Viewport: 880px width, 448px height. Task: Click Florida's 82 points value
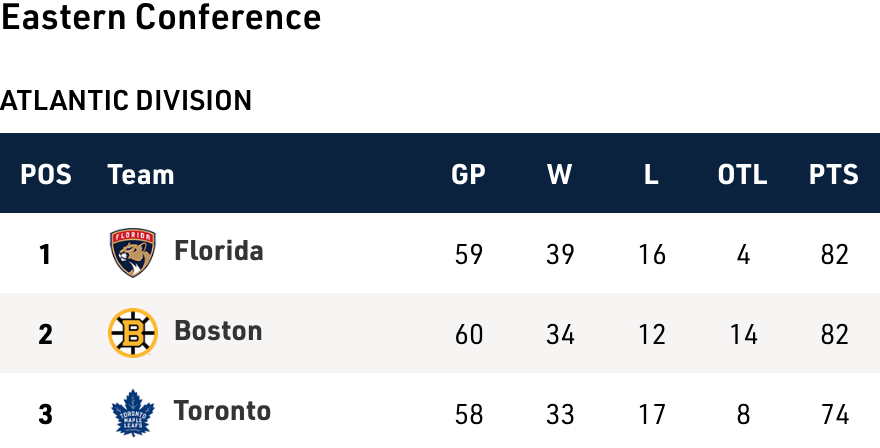[x=834, y=254]
